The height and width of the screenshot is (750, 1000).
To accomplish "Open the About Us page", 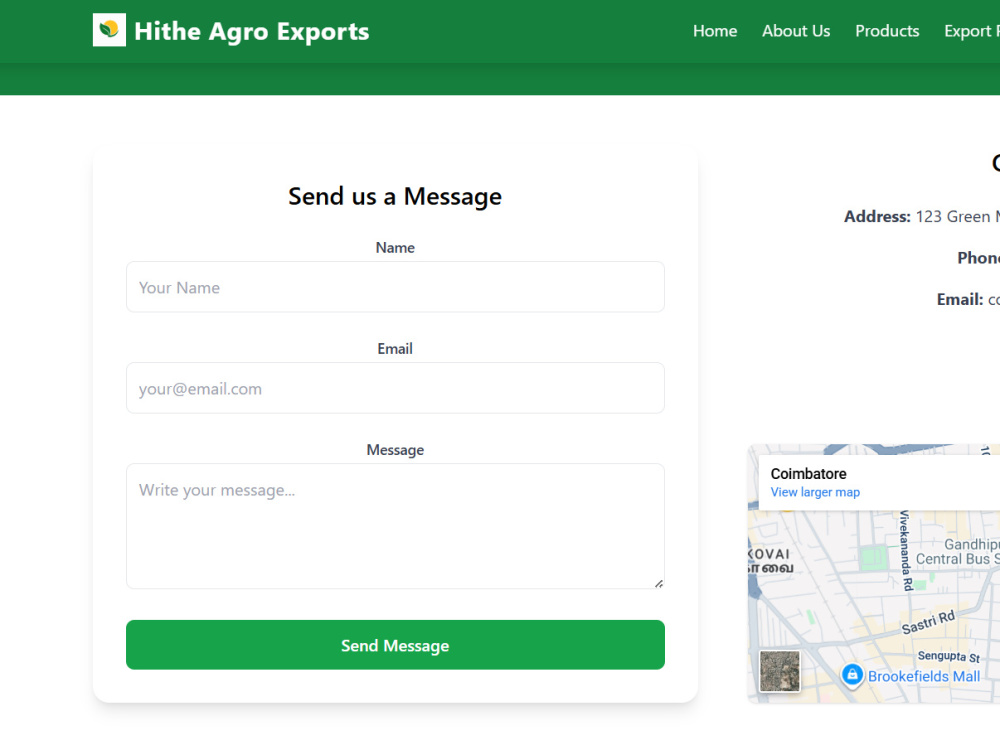I will (796, 31).
